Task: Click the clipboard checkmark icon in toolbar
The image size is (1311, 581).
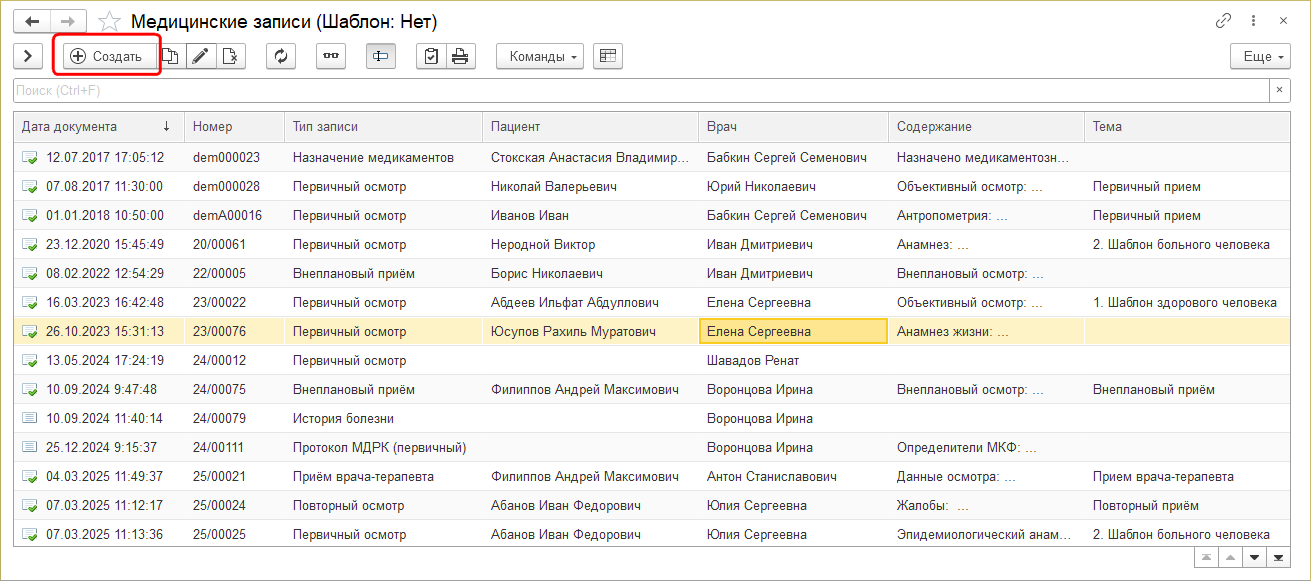Action: [431, 57]
